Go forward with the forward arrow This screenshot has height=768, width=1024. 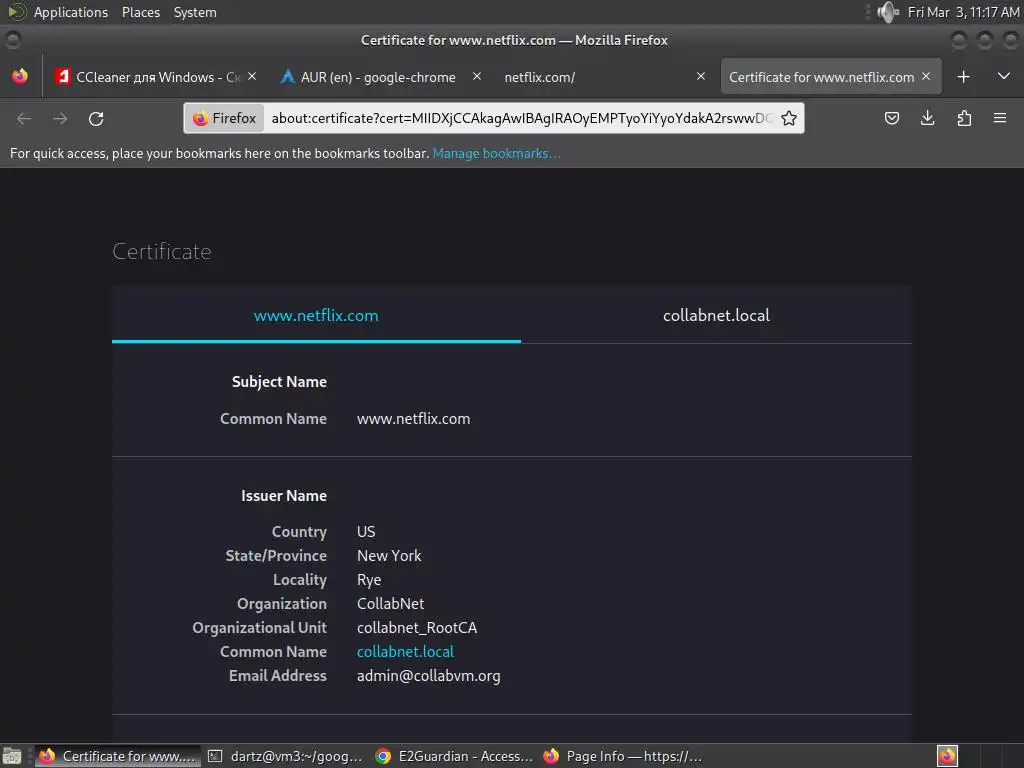coord(60,118)
